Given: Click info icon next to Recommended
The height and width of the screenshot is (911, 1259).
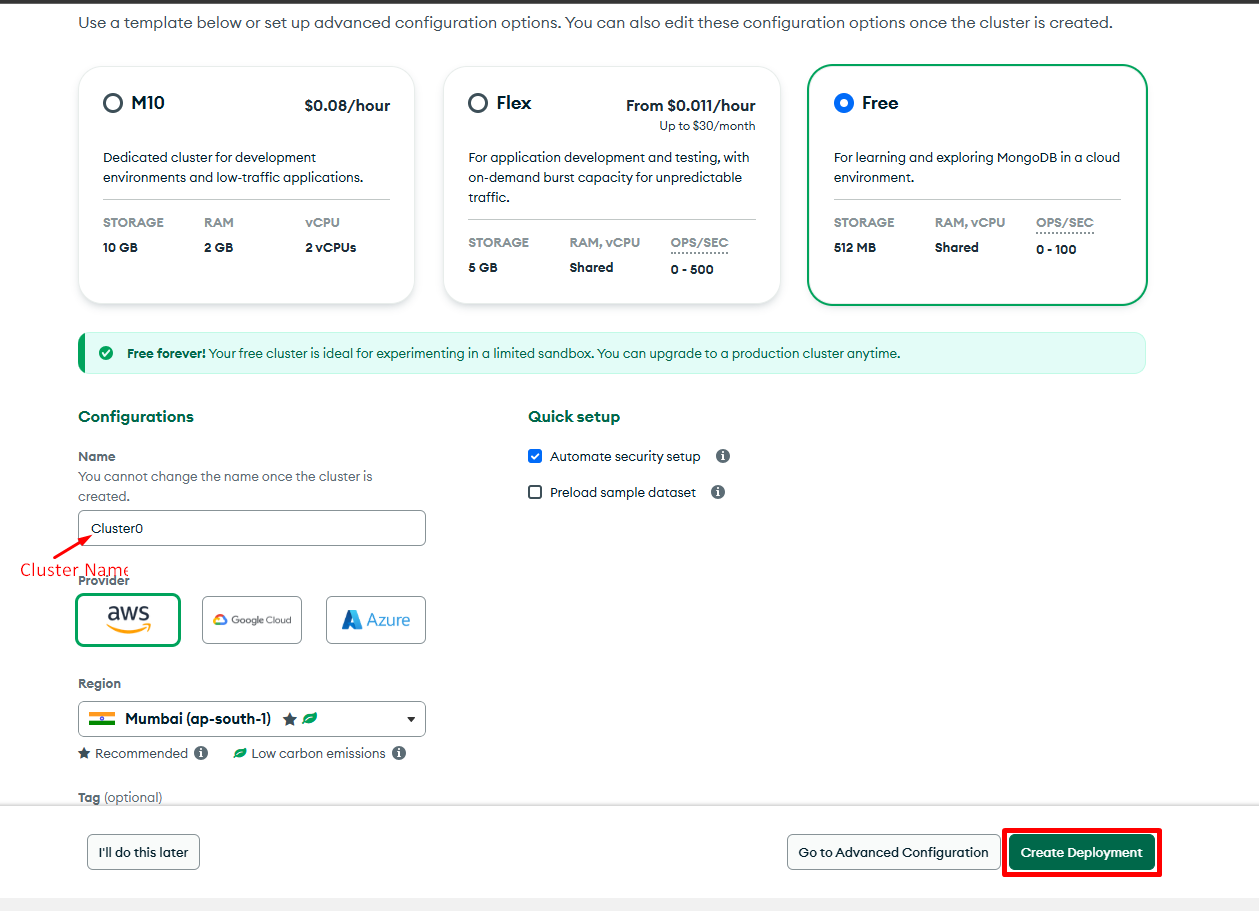Looking at the screenshot, I should click(201, 753).
